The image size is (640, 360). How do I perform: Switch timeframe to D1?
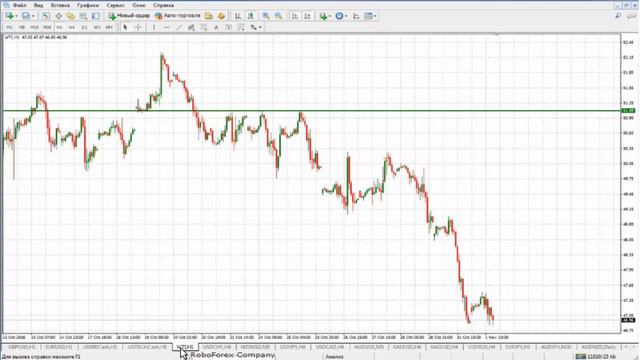pyautogui.click(x=84, y=27)
